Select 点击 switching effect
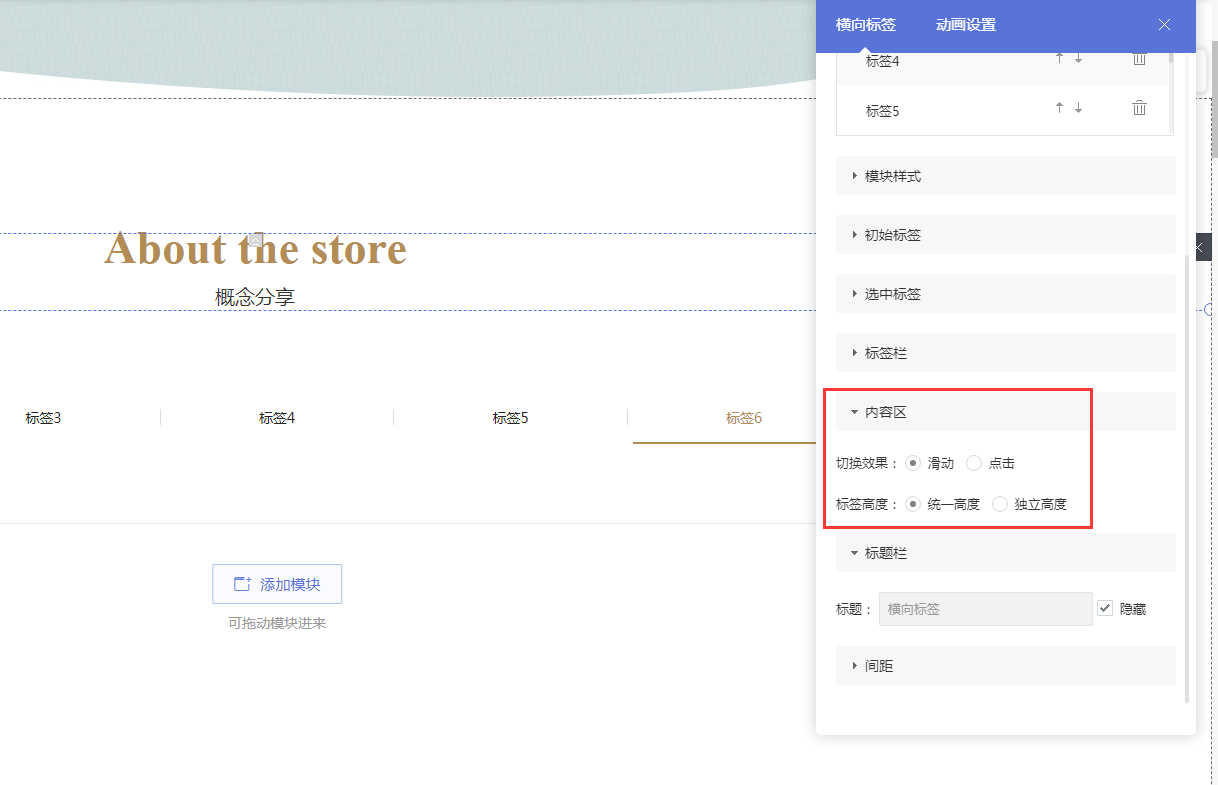This screenshot has height=785, width=1218. [x=974, y=463]
